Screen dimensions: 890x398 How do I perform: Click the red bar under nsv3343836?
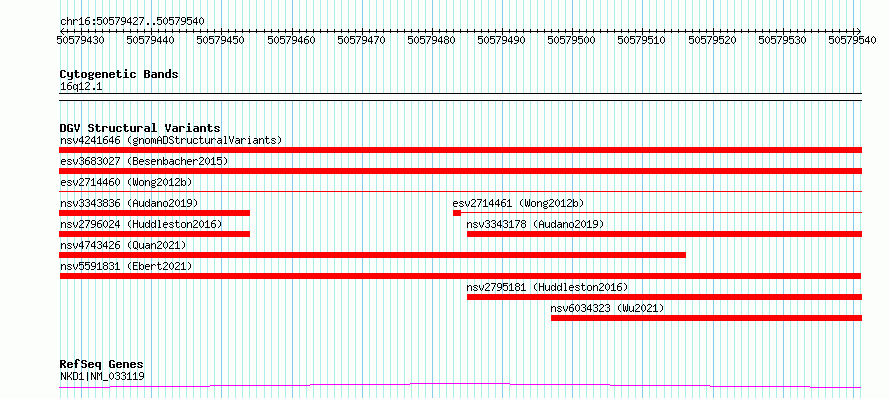pos(154,213)
